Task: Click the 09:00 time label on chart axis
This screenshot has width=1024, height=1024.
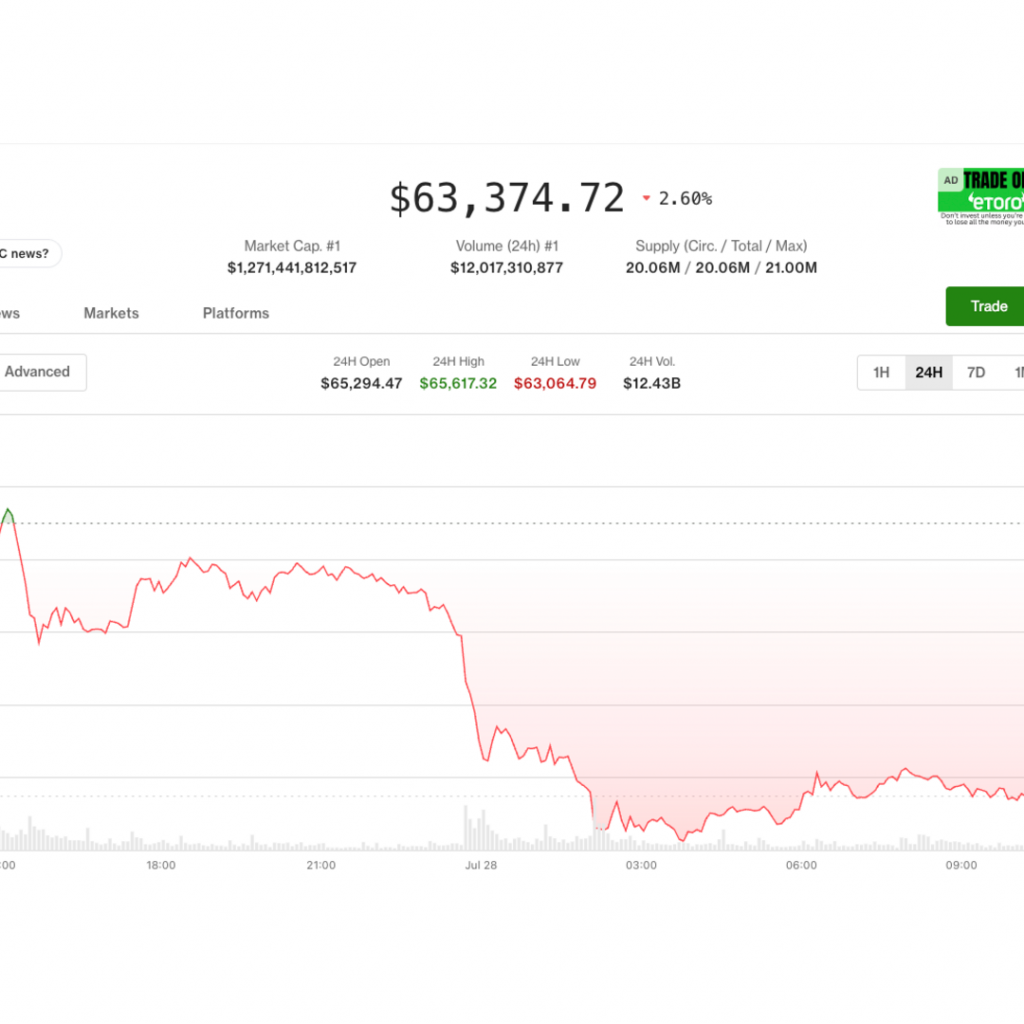Action: (961, 865)
